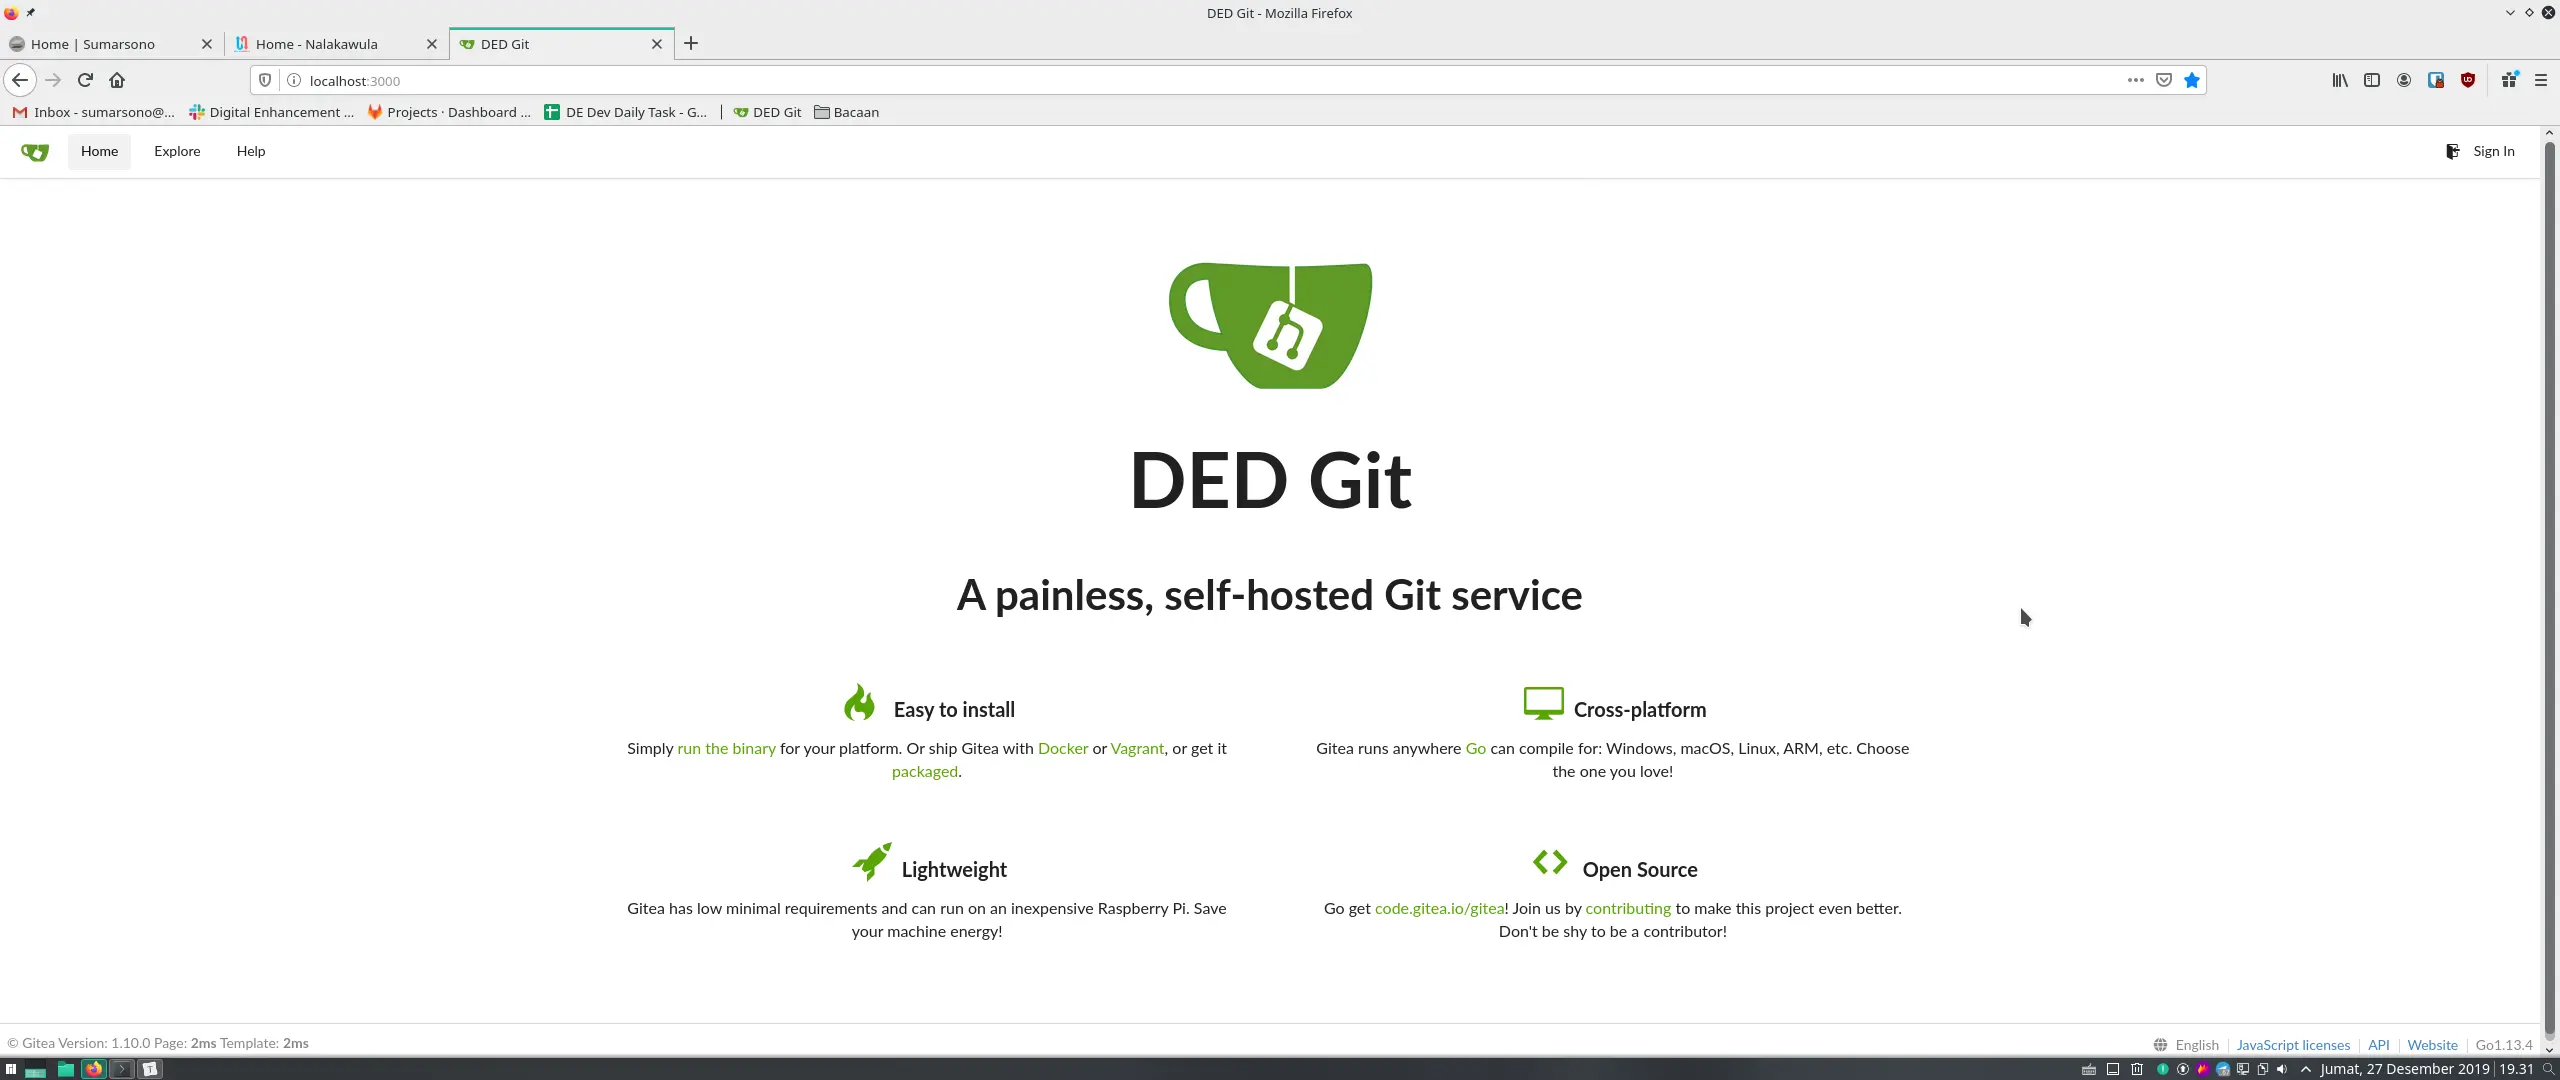This screenshot has height=1080, width=2560.
Task: Open Firefox hamburger menu
Action: pos(2541,80)
